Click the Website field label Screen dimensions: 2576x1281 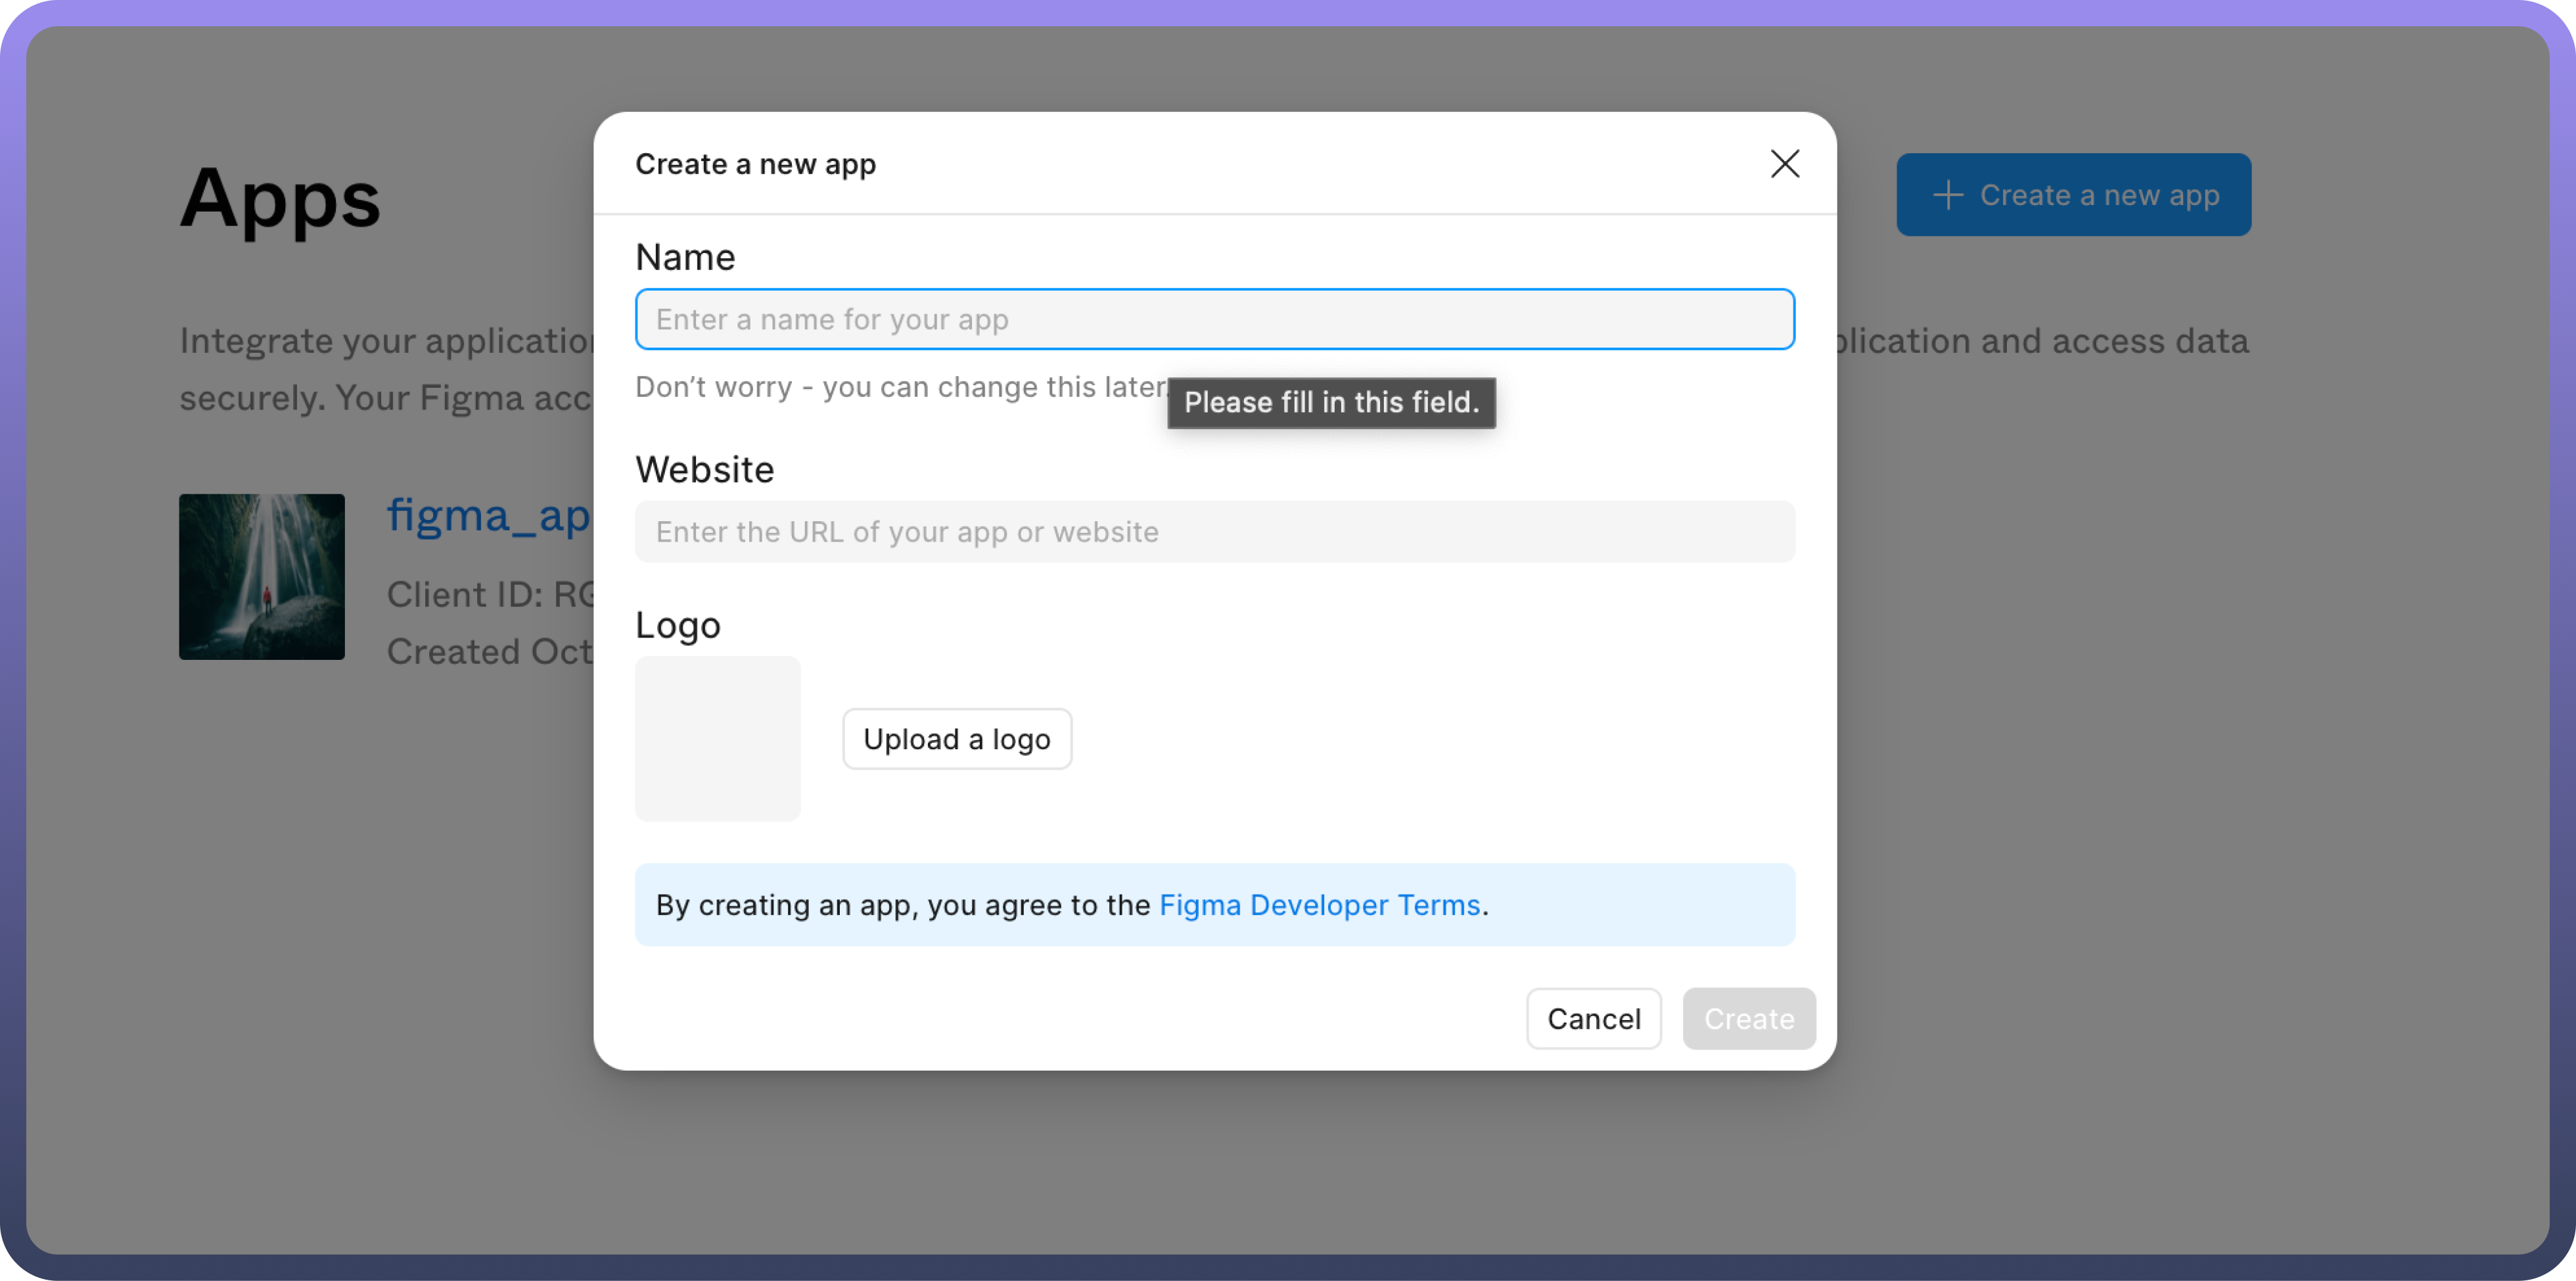click(704, 470)
